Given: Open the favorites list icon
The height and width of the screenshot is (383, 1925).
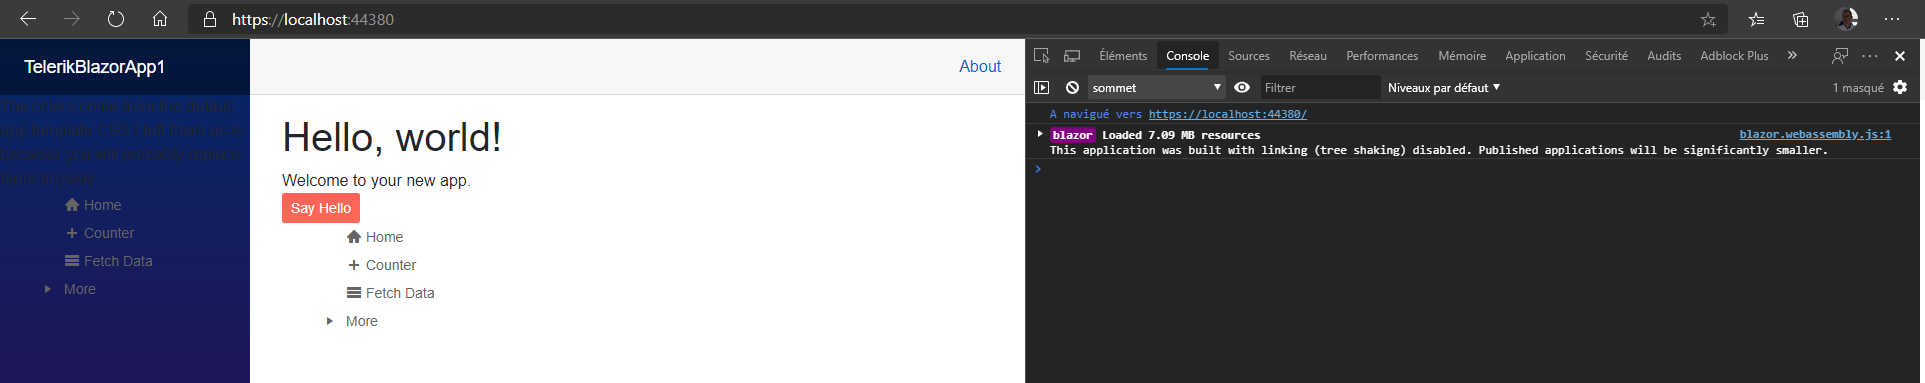Looking at the screenshot, I should coord(1756,19).
